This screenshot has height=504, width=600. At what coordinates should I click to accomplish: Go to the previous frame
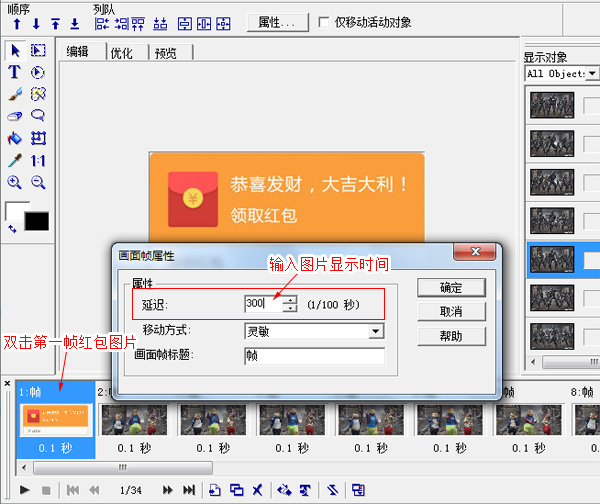click(x=94, y=490)
